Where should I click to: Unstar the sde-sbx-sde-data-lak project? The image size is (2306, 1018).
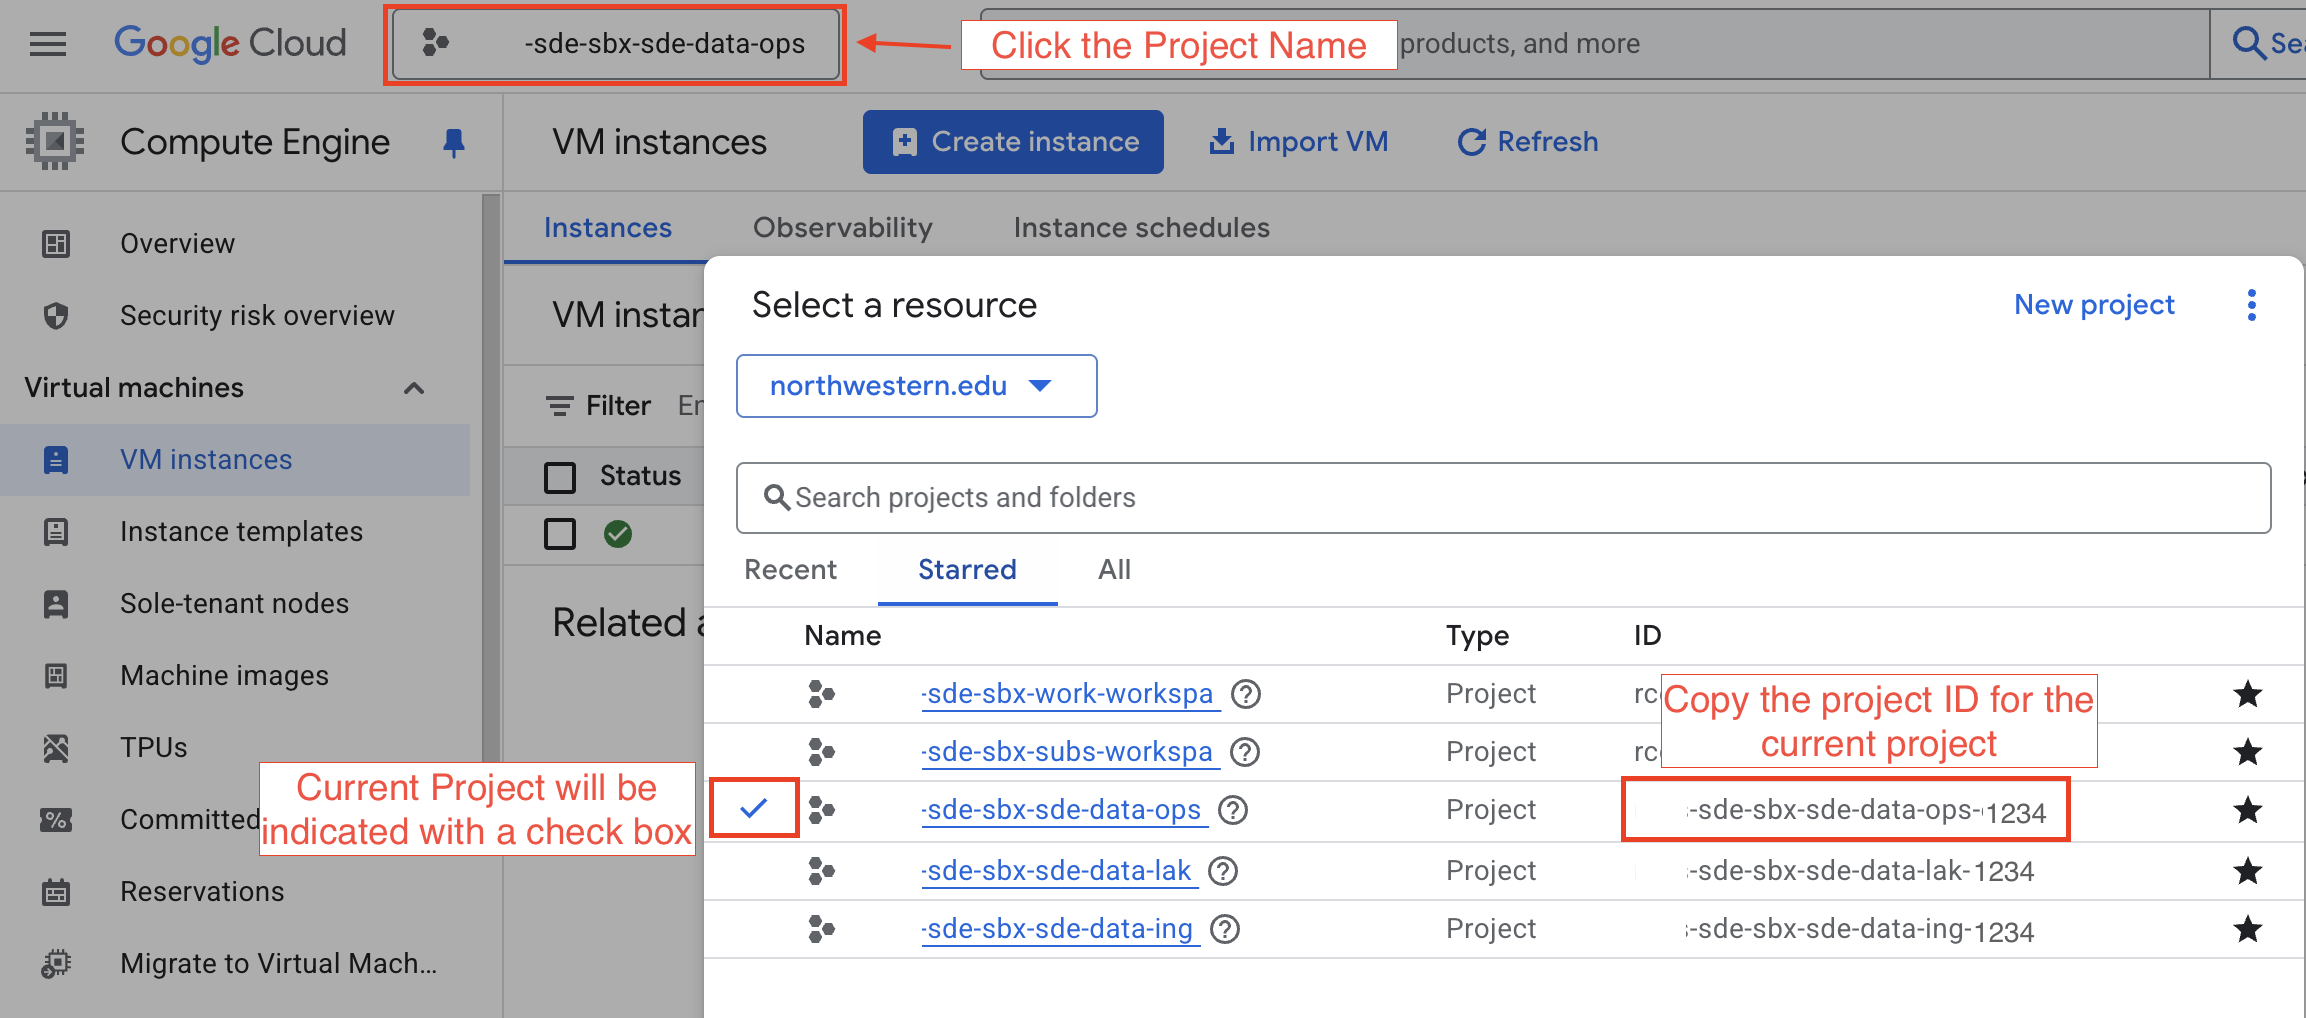pos(2247,871)
